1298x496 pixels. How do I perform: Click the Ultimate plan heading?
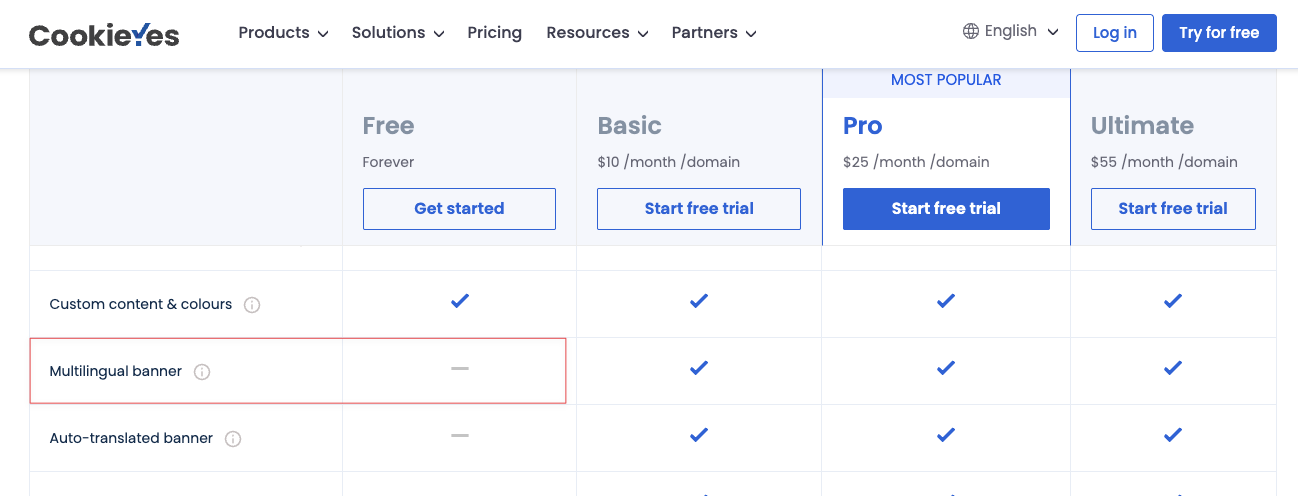(x=1142, y=126)
